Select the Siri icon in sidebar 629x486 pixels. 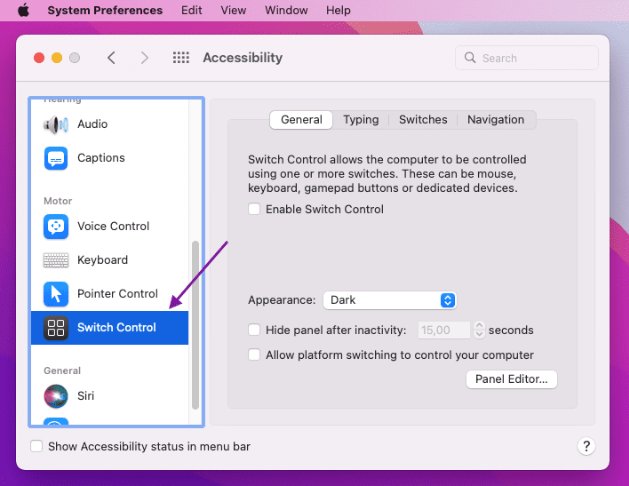(56, 396)
